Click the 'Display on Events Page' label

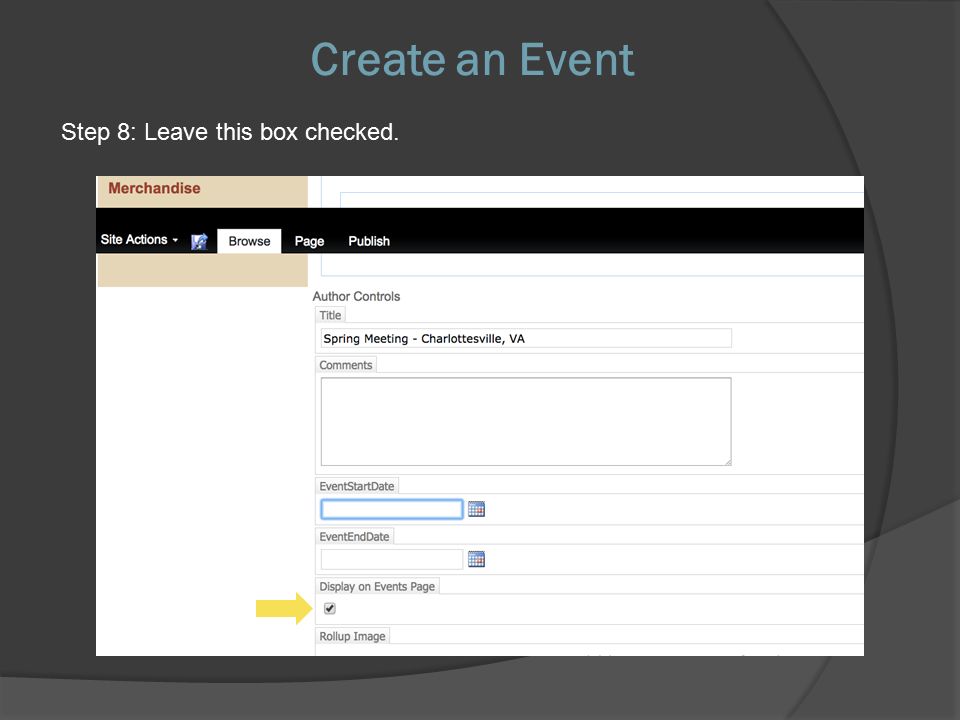(377, 587)
